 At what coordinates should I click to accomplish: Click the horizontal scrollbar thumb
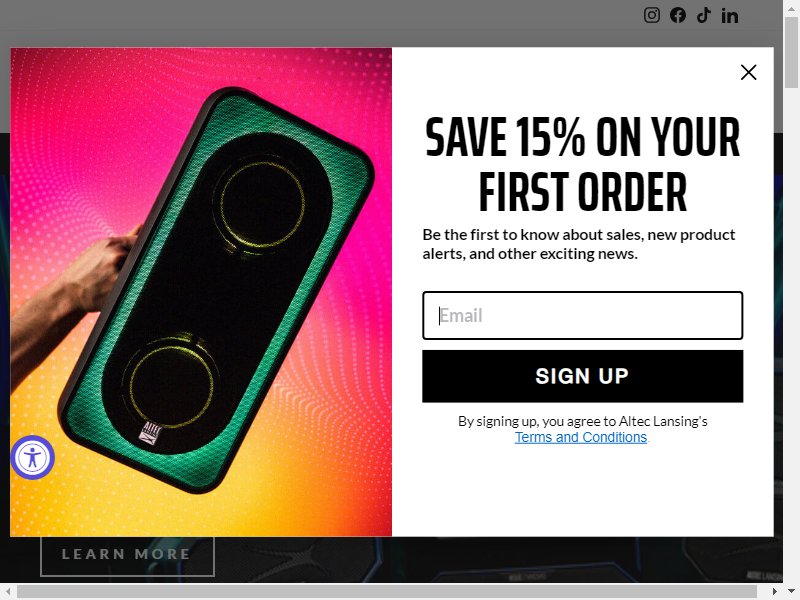coord(387,592)
